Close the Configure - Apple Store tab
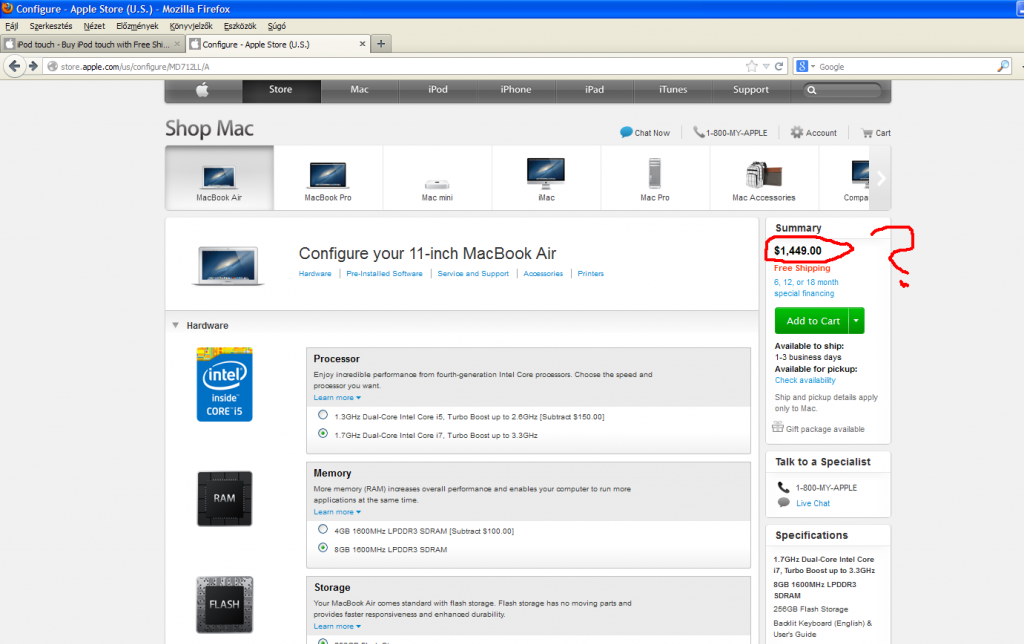This screenshot has width=1024, height=644. pyautogui.click(x=362, y=44)
